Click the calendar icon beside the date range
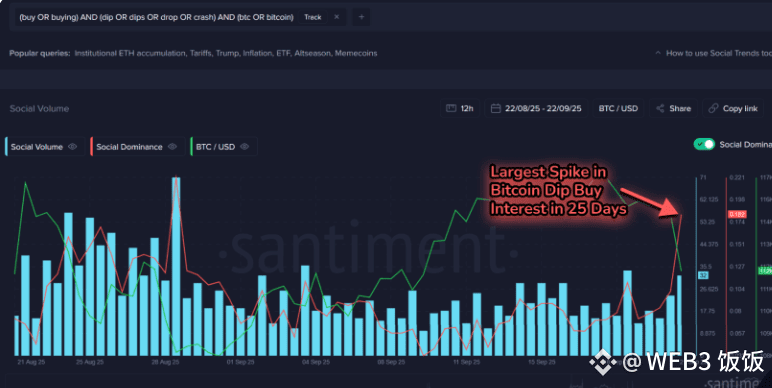 (496, 108)
